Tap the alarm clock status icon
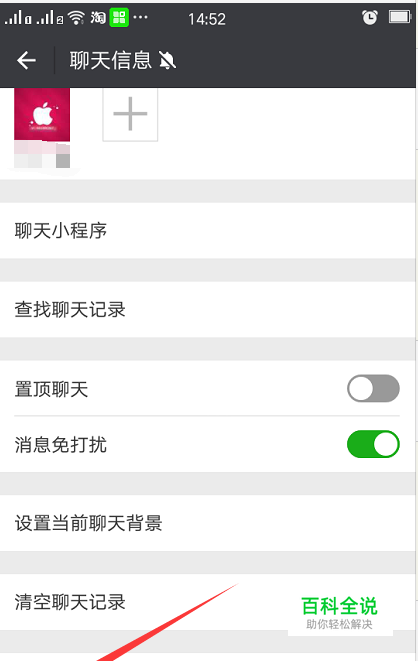418x661 pixels. point(370,17)
